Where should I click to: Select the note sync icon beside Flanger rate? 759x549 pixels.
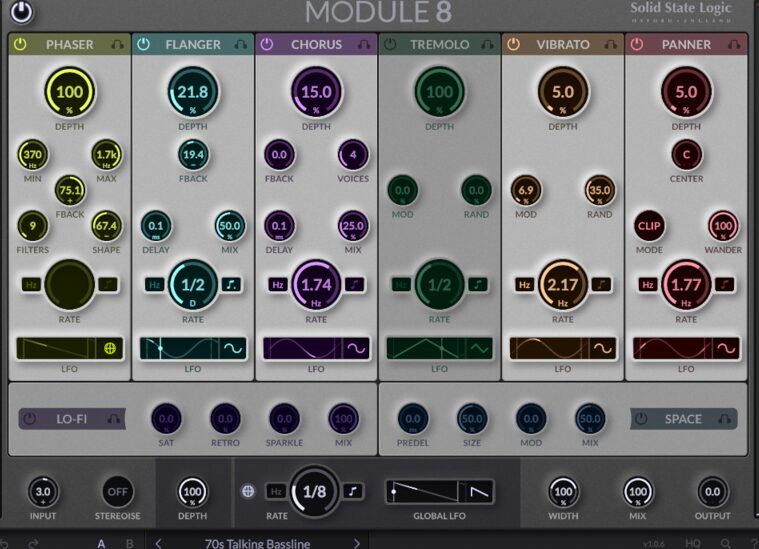point(232,285)
